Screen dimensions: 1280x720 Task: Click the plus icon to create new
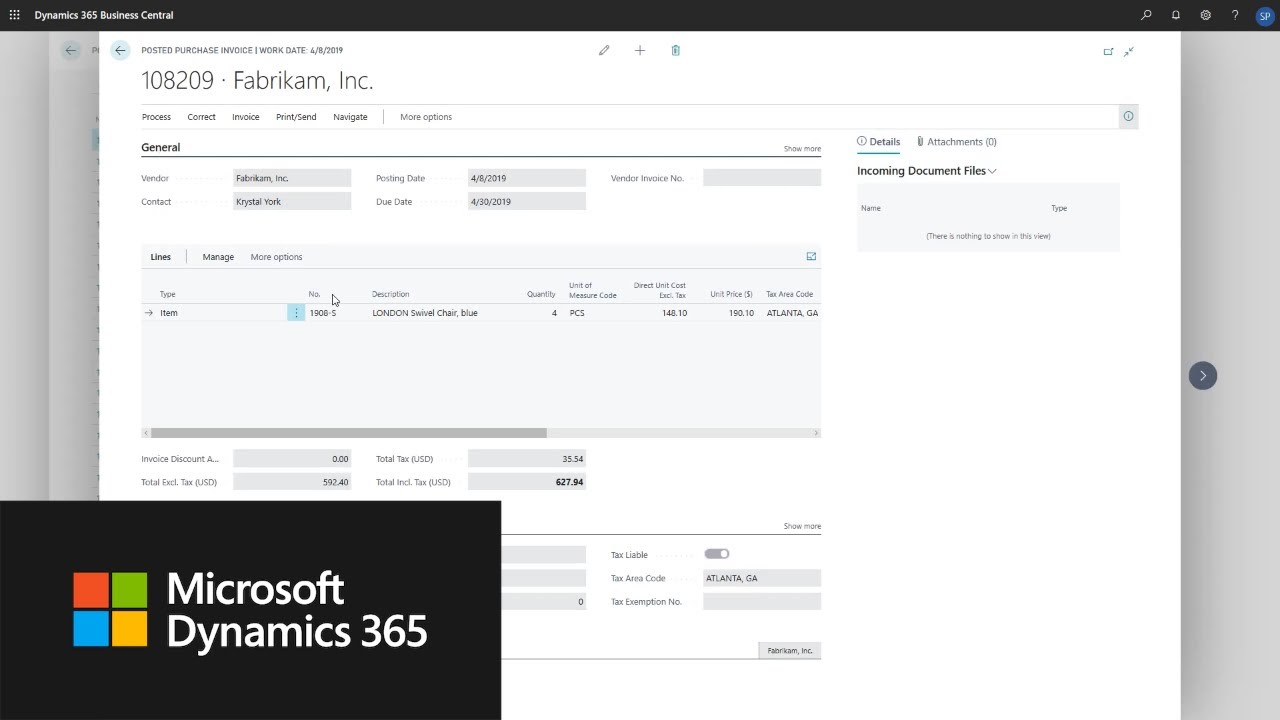pyautogui.click(x=640, y=50)
